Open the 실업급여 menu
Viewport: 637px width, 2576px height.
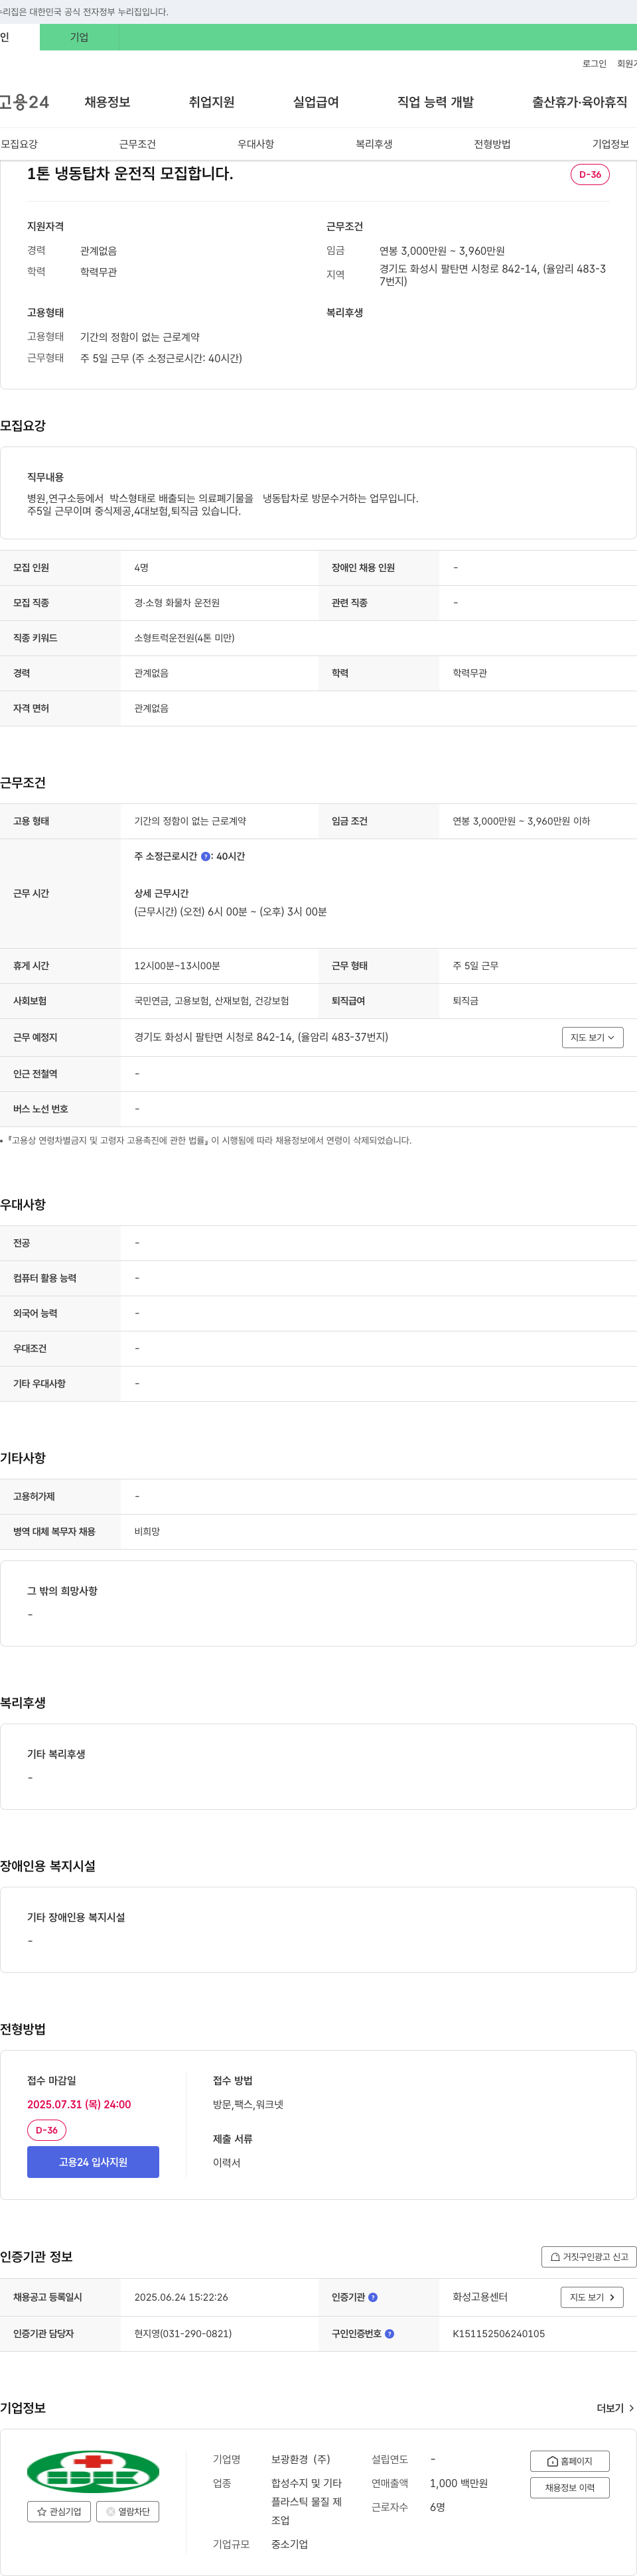(x=315, y=102)
